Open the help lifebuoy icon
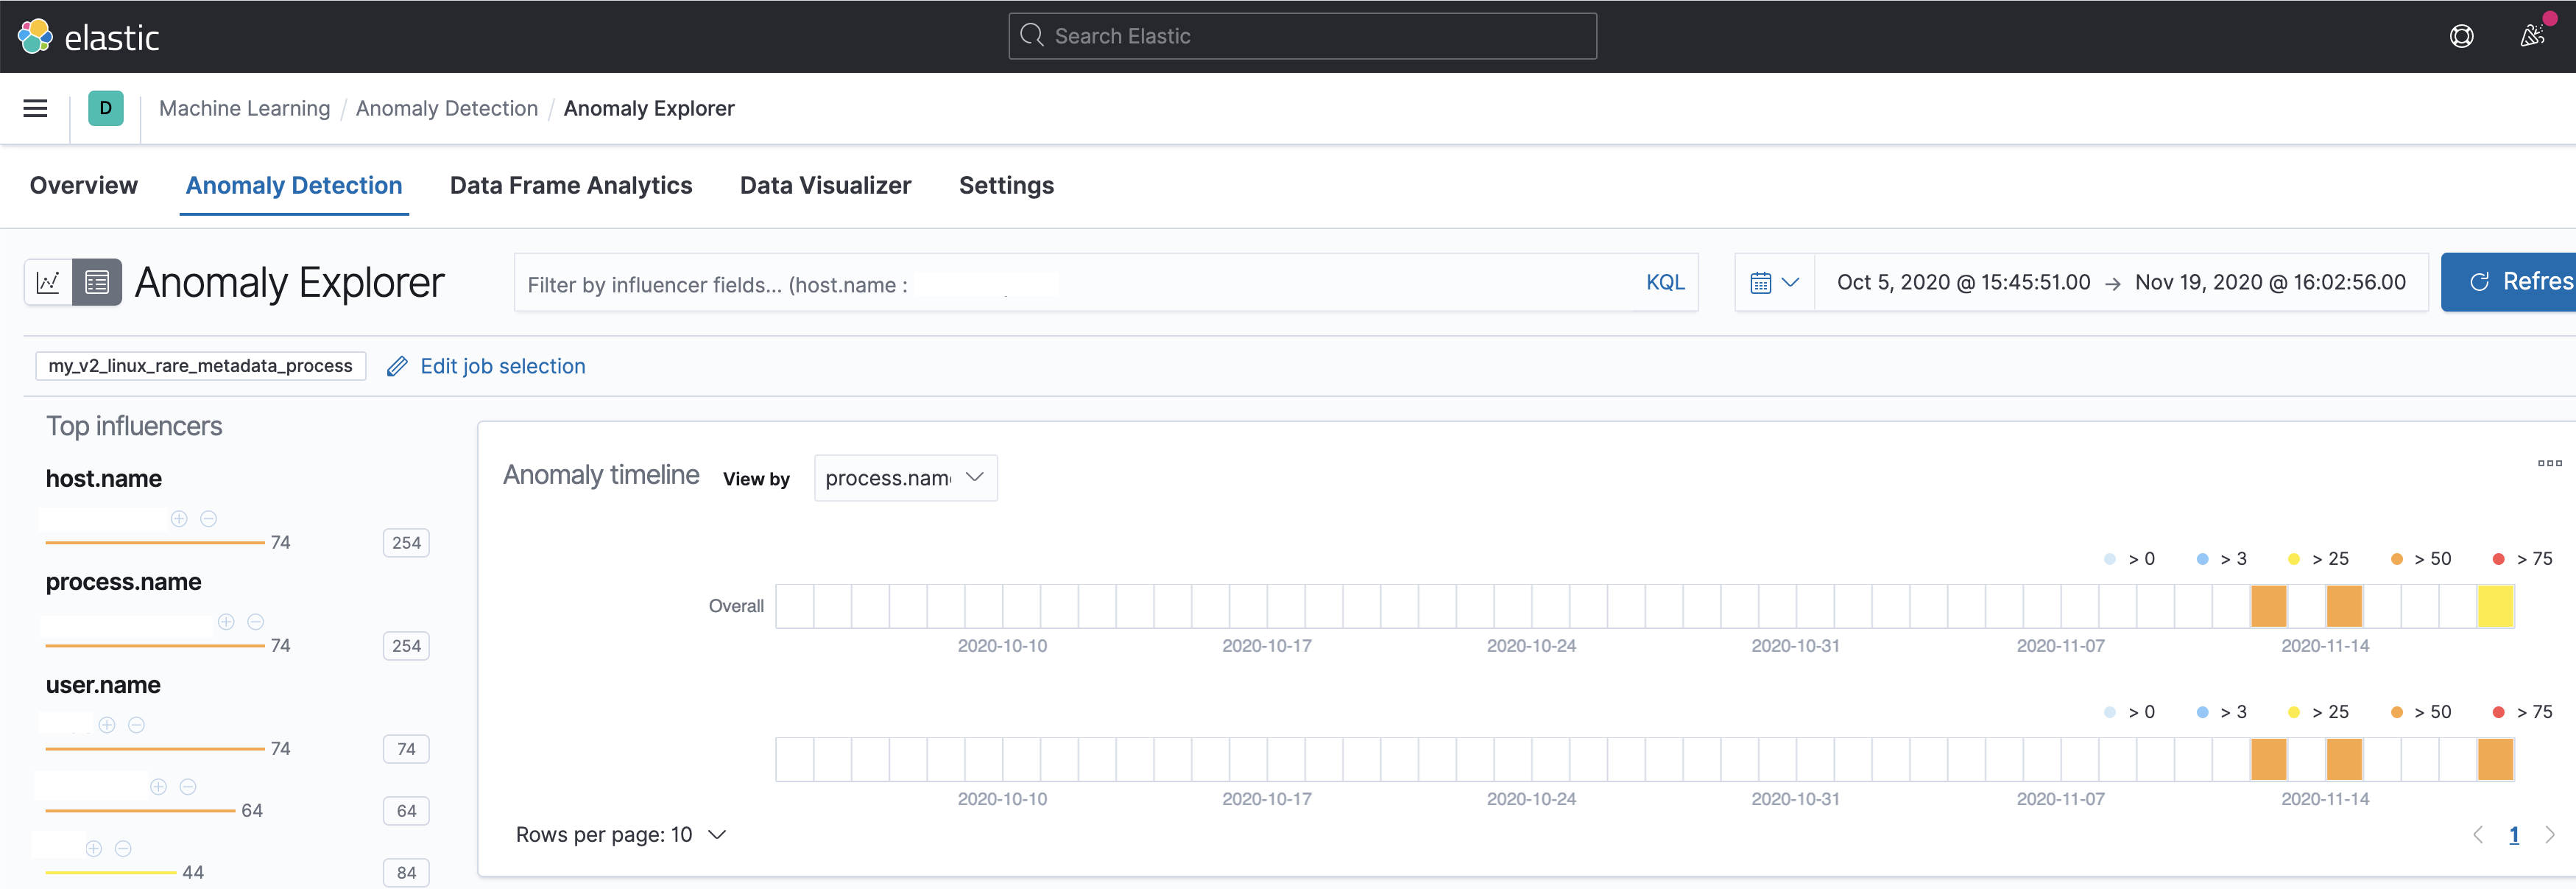Viewport: 2576px width, 889px height. (x=2461, y=37)
